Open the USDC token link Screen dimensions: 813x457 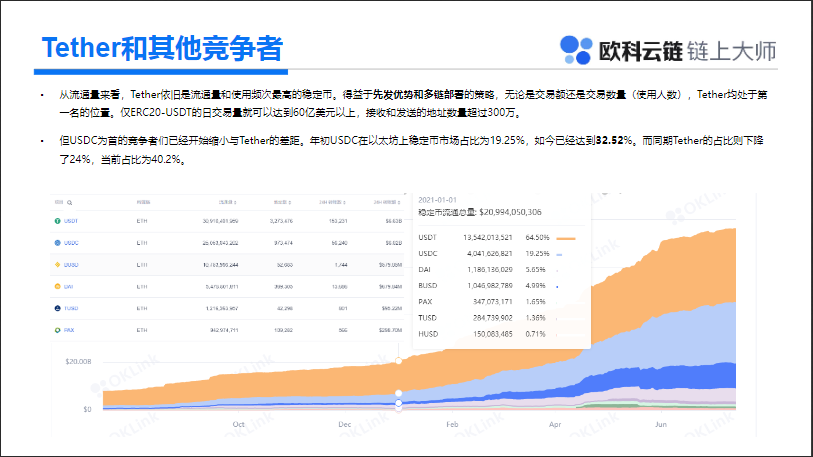(x=71, y=243)
